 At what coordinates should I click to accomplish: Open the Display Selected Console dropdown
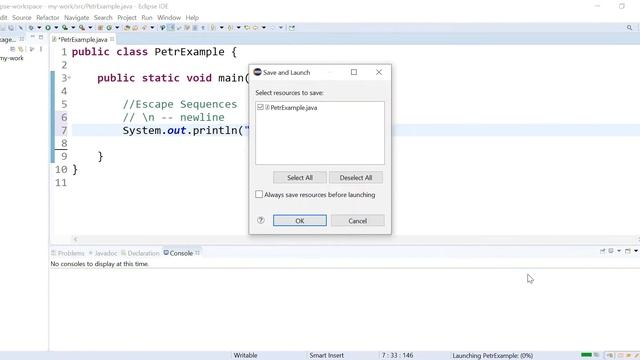click(619, 251)
